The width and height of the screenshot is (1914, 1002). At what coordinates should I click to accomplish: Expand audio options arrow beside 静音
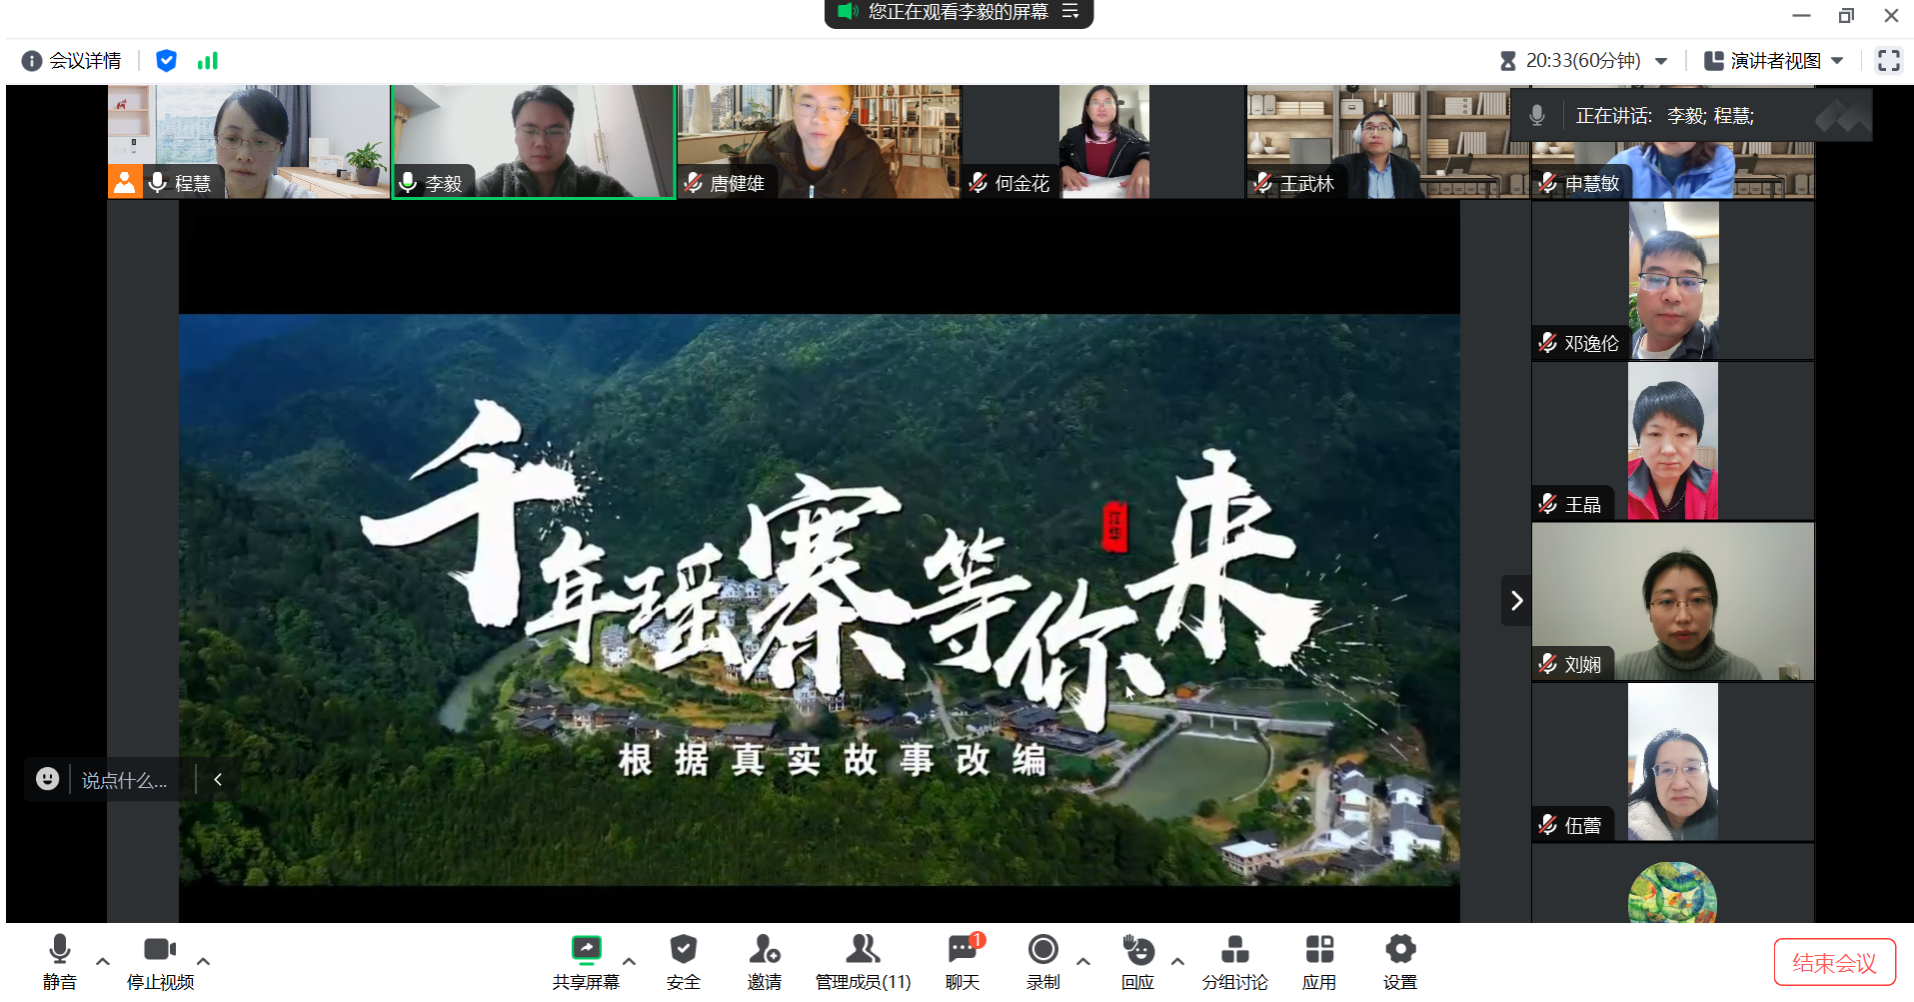[x=103, y=961]
